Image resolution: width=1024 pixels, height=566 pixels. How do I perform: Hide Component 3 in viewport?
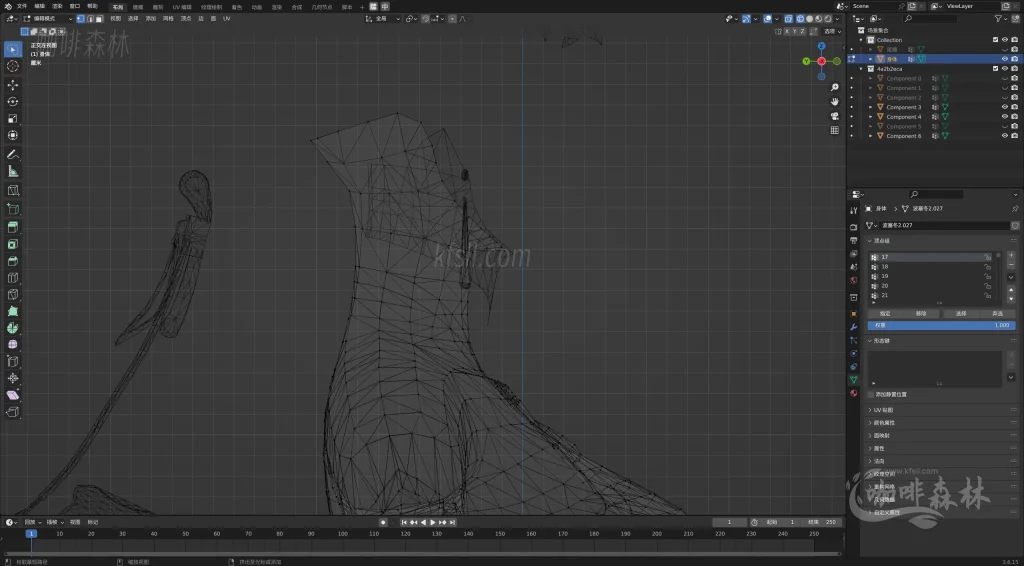click(1005, 107)
